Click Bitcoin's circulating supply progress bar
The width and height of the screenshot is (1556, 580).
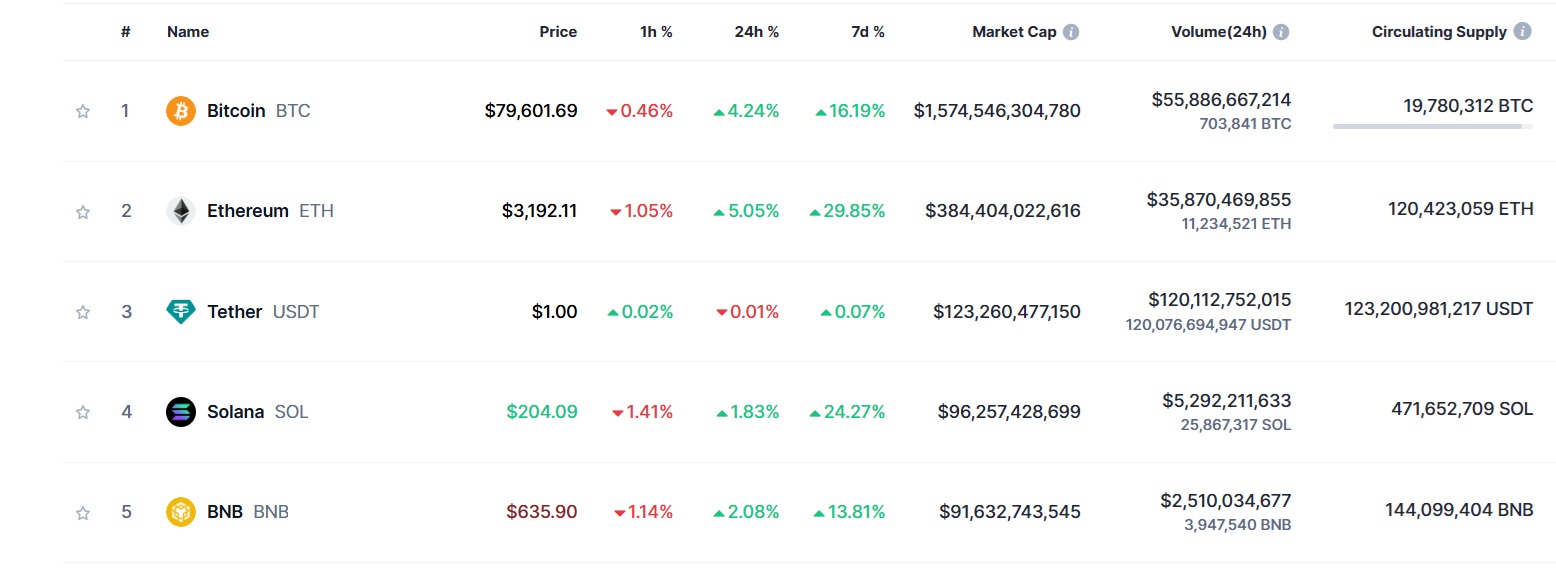[1432, 127]
